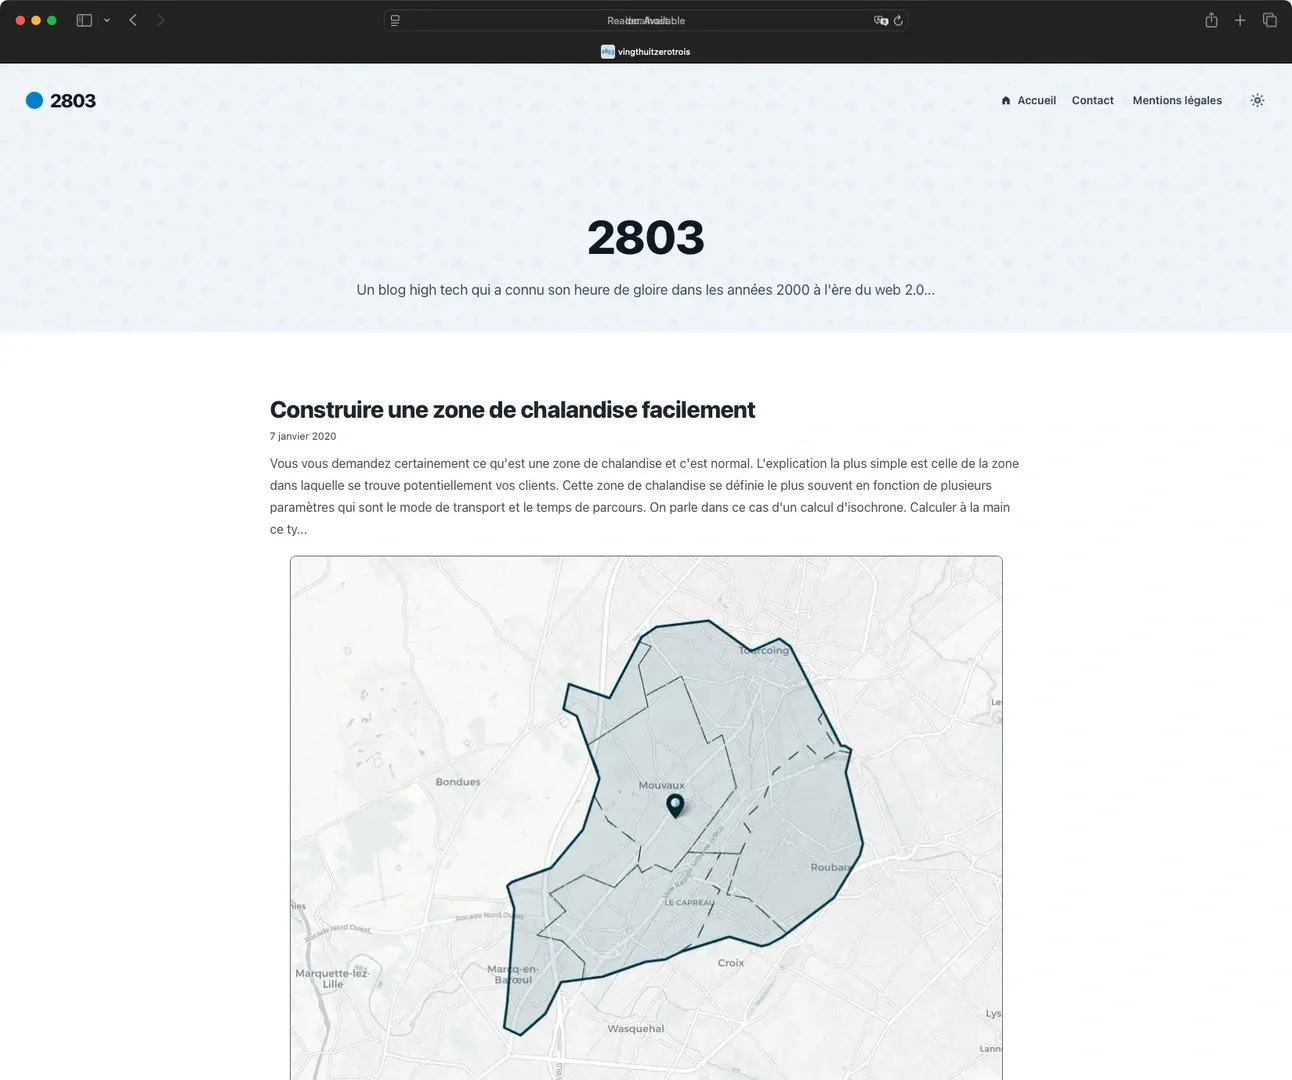Open the page menu icon in address bar
1292x1080 pixels.
[x=395, y=20]
